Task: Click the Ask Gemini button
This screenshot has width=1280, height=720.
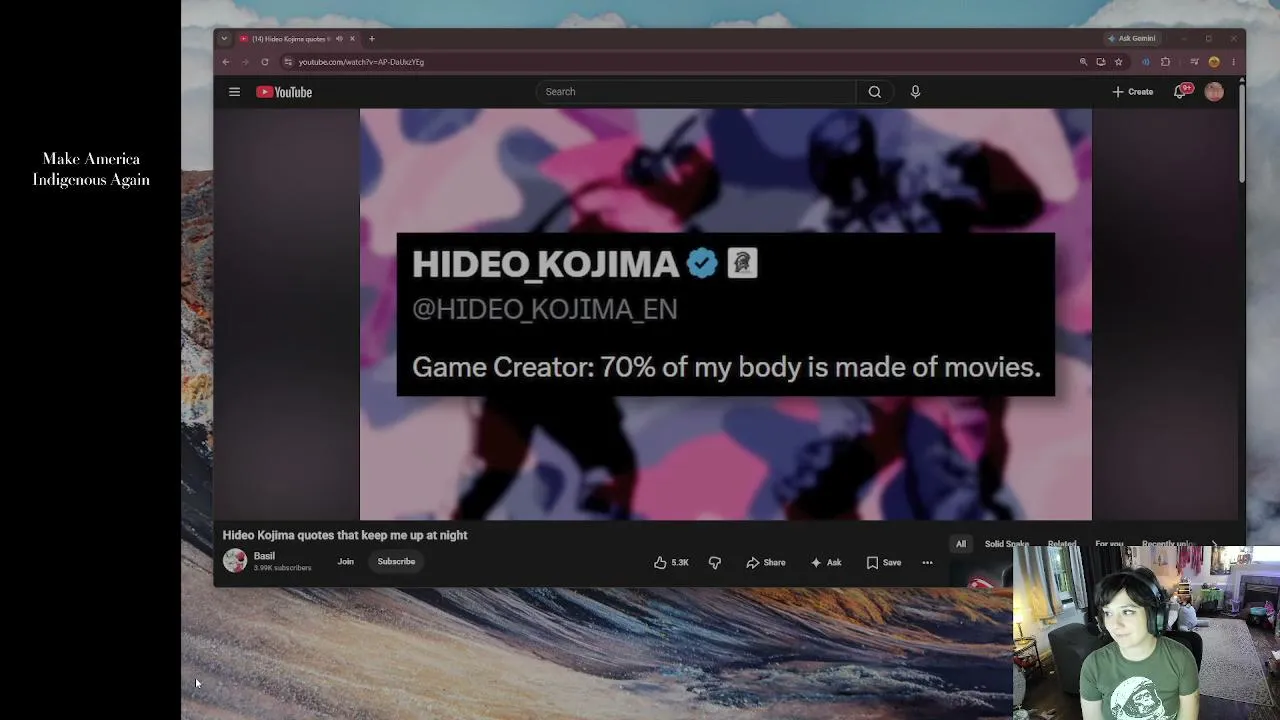Action: [1131, 39]
